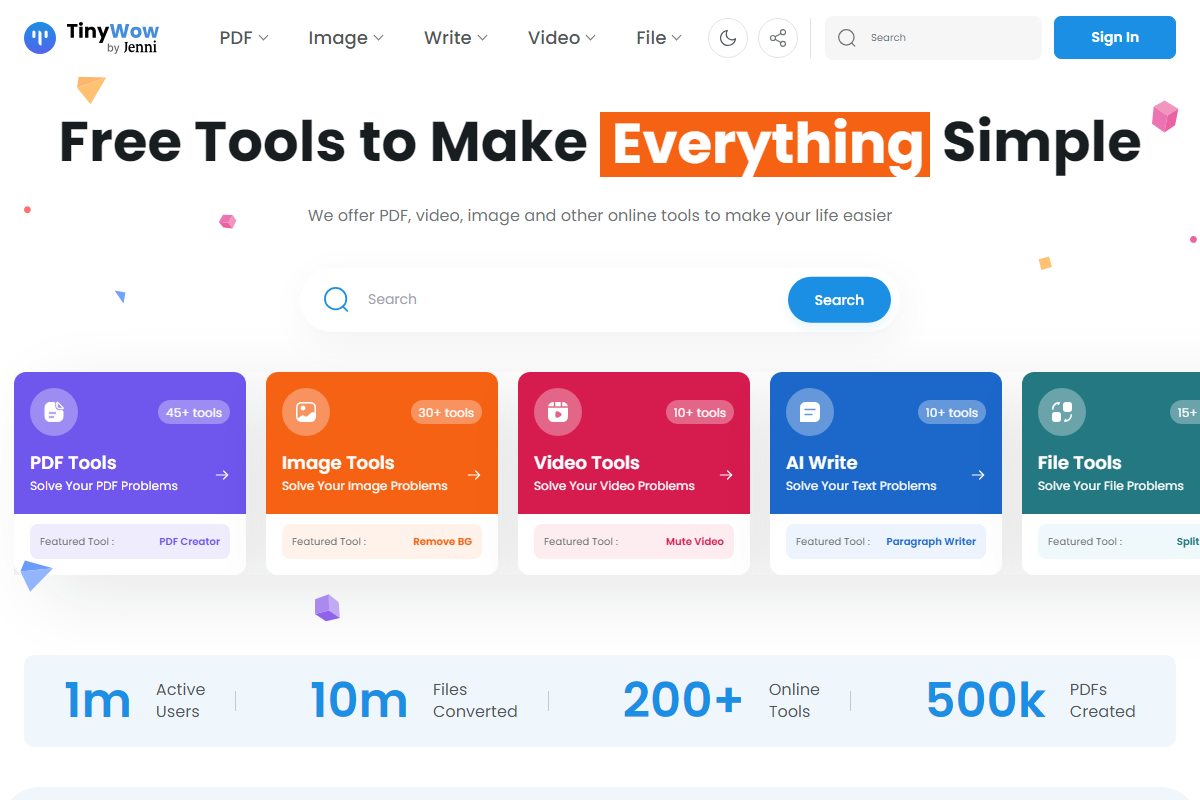Click the PDF Tools card arrow

pos(223,475)
